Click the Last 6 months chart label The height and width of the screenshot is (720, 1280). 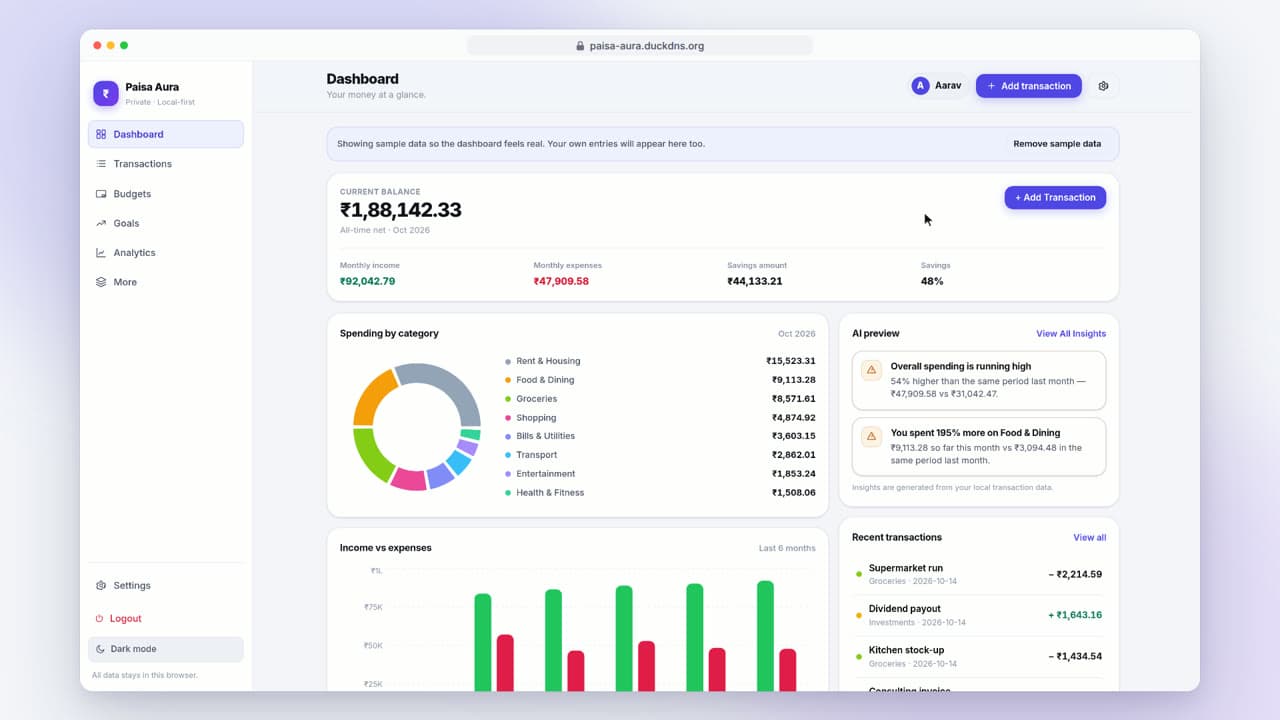pyautogui.click(x=787, y=548)
